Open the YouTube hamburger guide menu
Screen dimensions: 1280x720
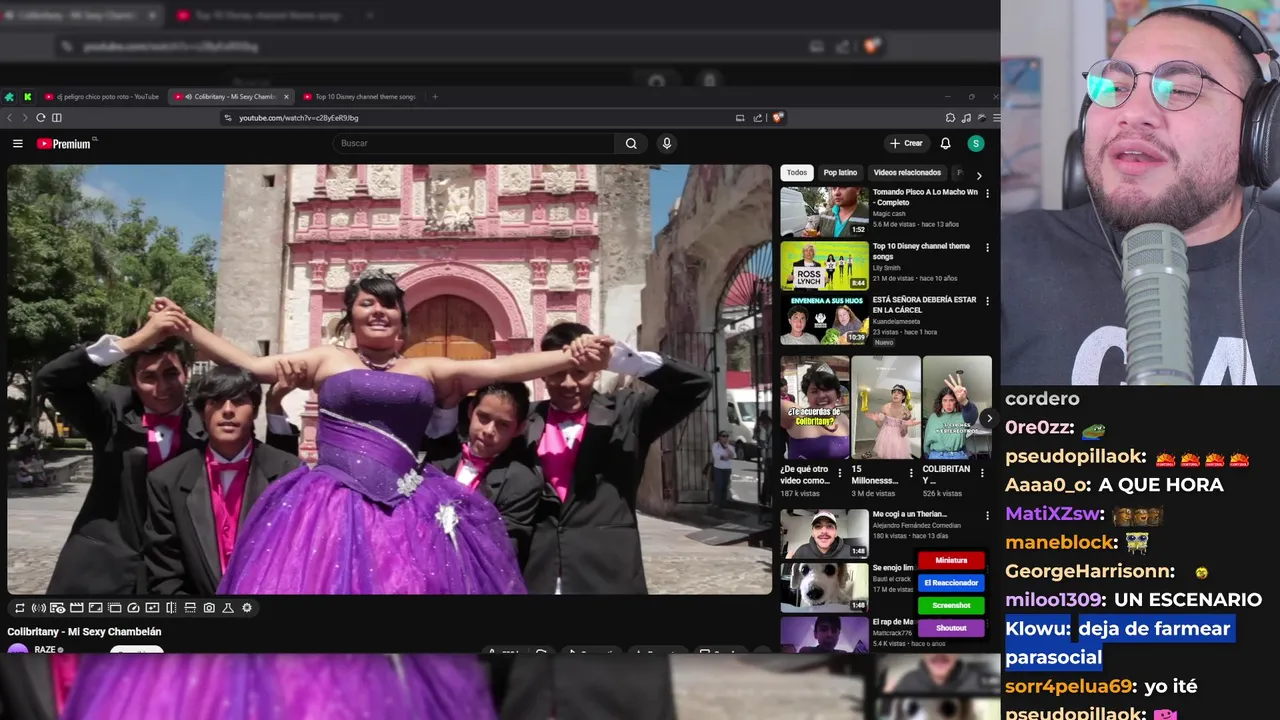[x=17, y=143]
